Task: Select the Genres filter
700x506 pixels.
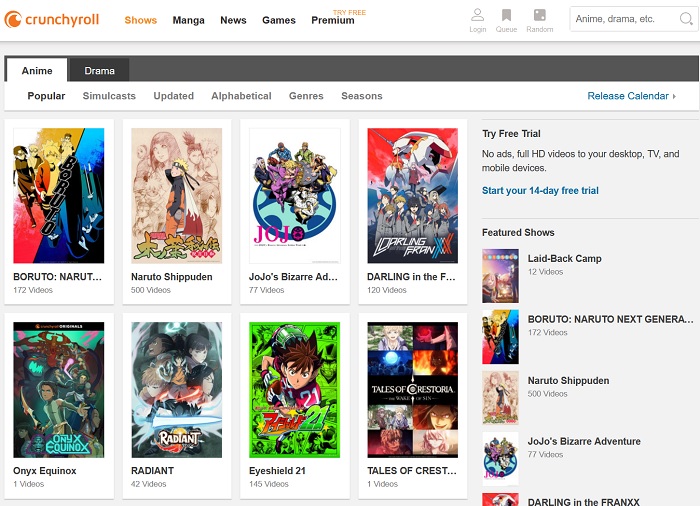Action: [306, 96]
